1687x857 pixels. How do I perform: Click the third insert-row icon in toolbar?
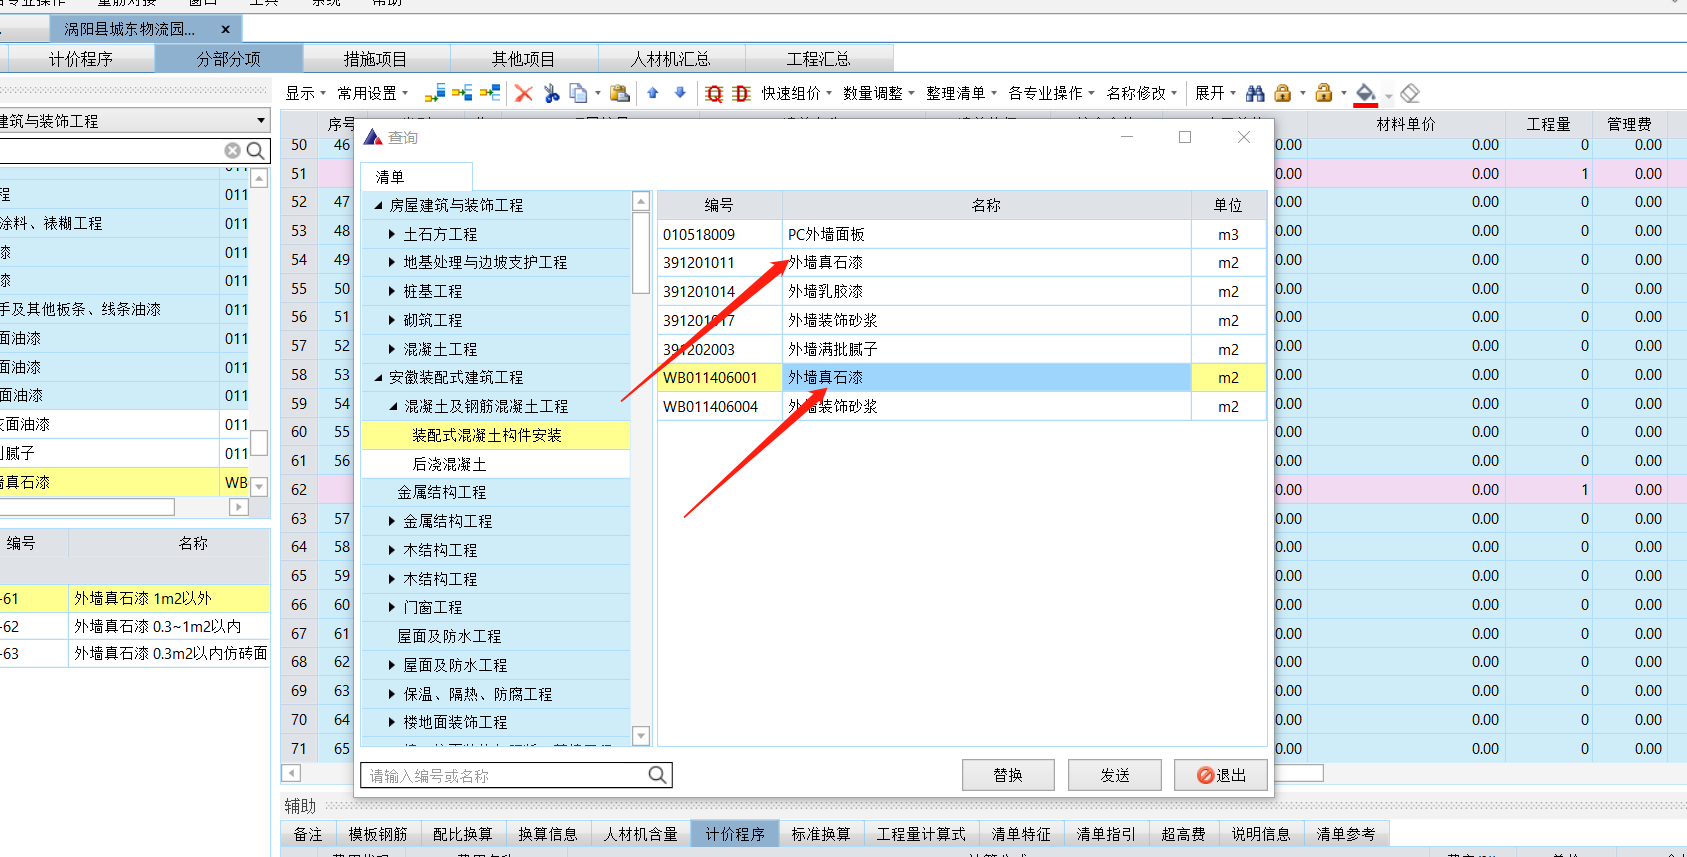[490, 93]
